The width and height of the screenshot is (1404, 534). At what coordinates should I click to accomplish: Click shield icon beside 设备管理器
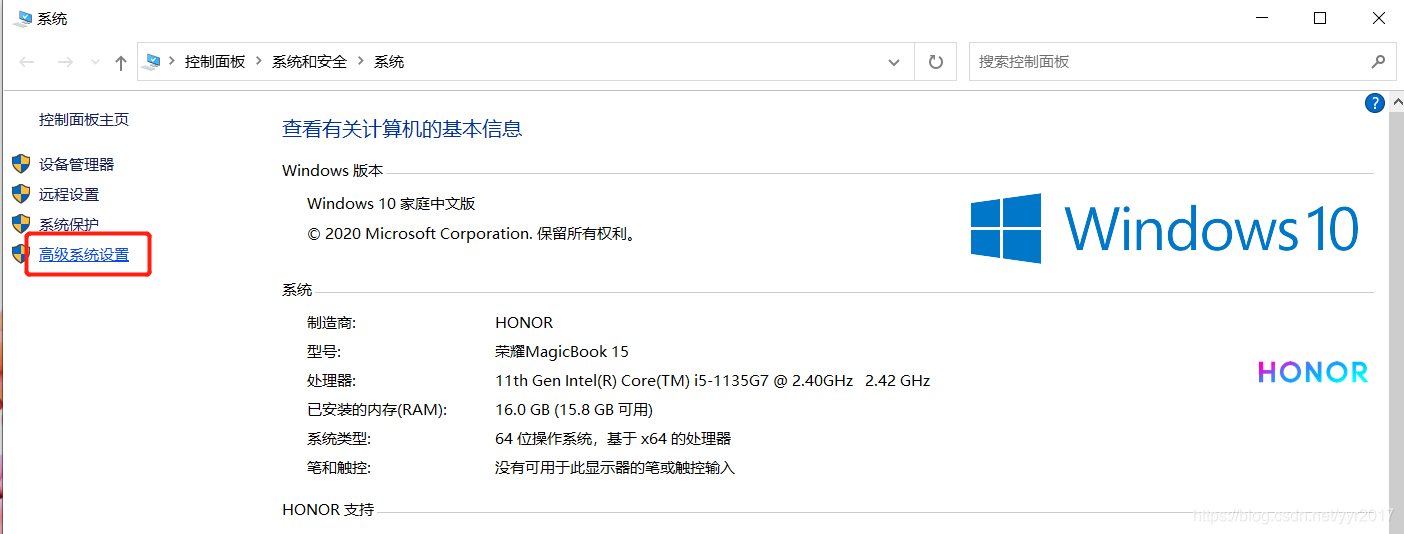point(21,164)
